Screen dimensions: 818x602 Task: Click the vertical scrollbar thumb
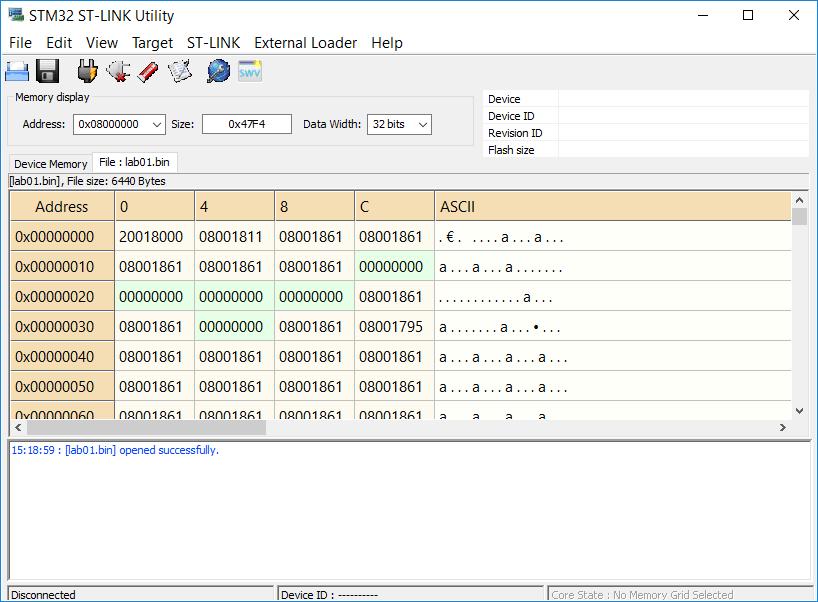pyautogui.click(x=799, y=216)
